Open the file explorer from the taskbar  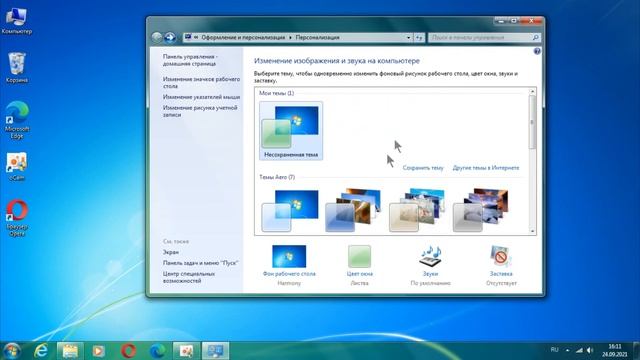tap(70, 351)
